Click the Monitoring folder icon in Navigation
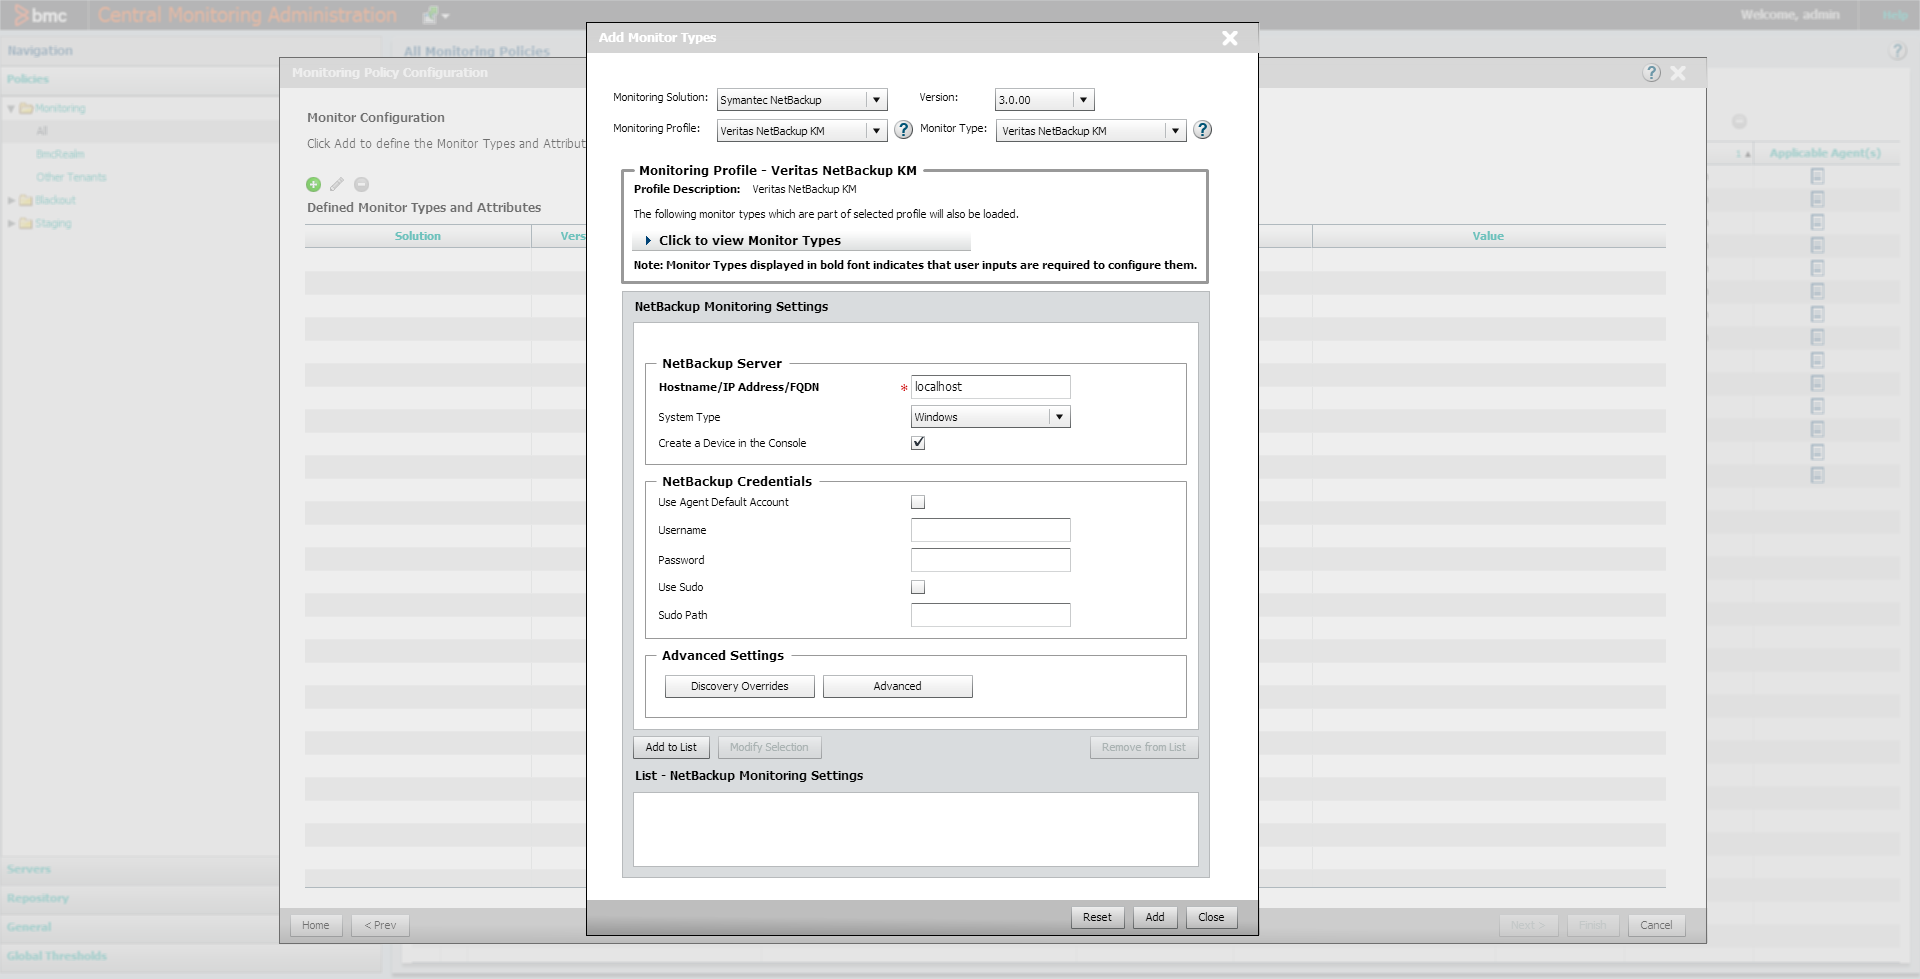The height and width of the screenshot is (979, 1920). click(x=26, y=108)
